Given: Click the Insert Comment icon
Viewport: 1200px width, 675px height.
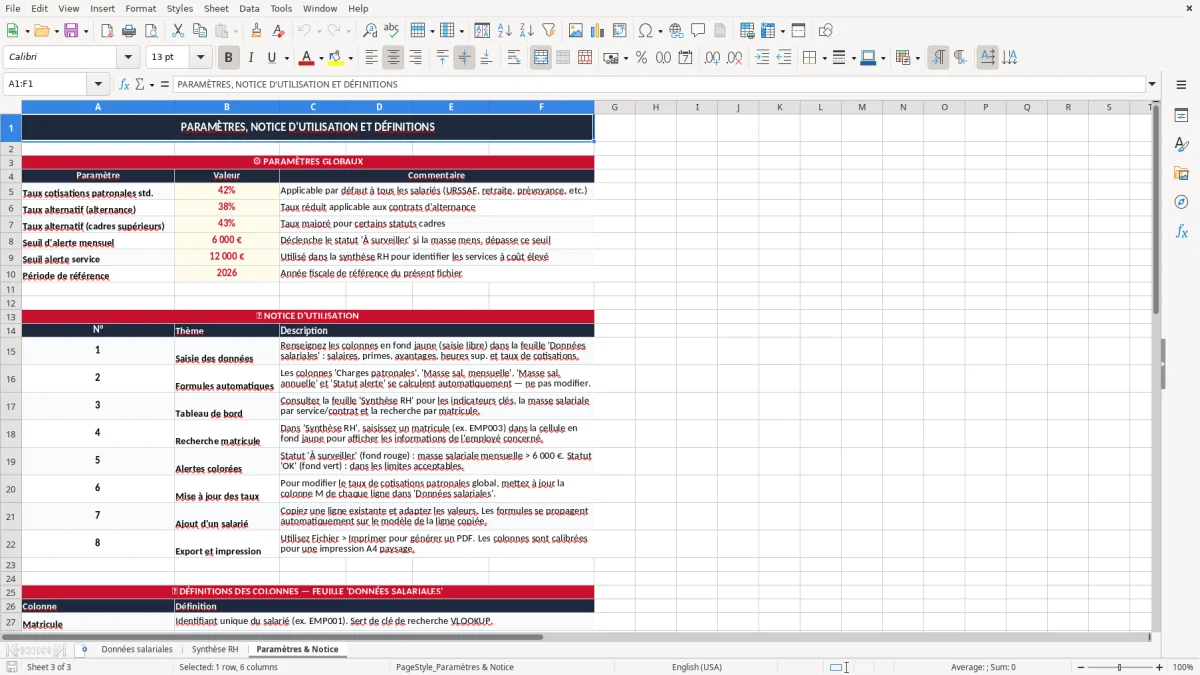Looking at the screenshot, I should (698, 31).
